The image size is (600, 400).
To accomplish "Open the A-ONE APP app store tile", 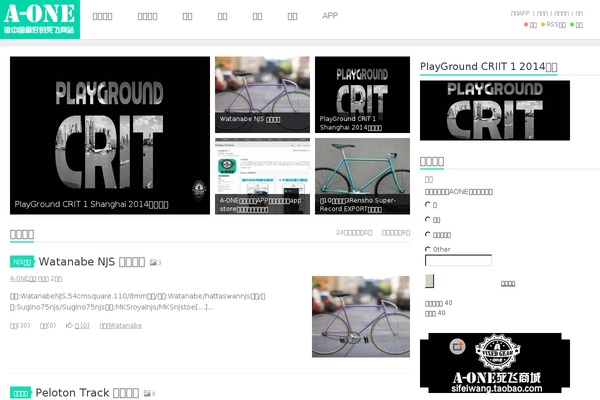I will 262,176.
